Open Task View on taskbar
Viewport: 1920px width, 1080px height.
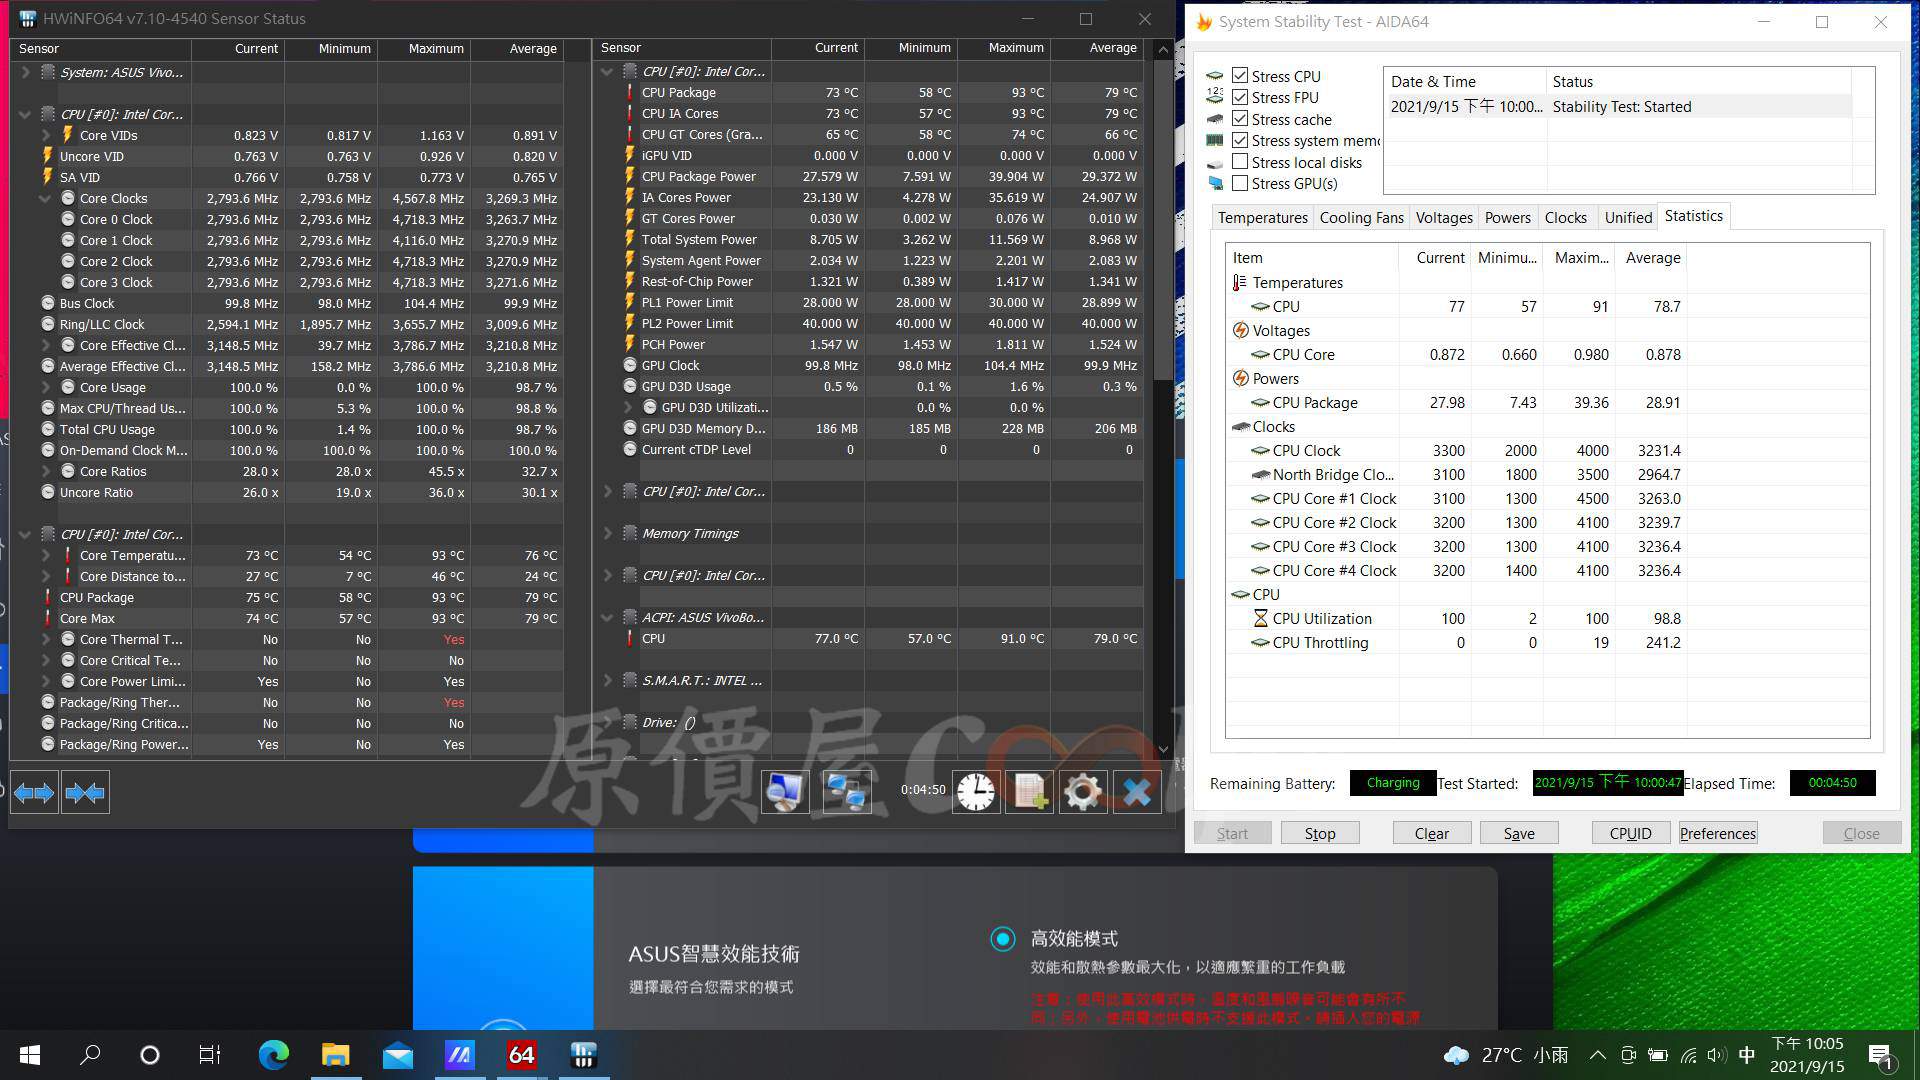click(210, 1055)
